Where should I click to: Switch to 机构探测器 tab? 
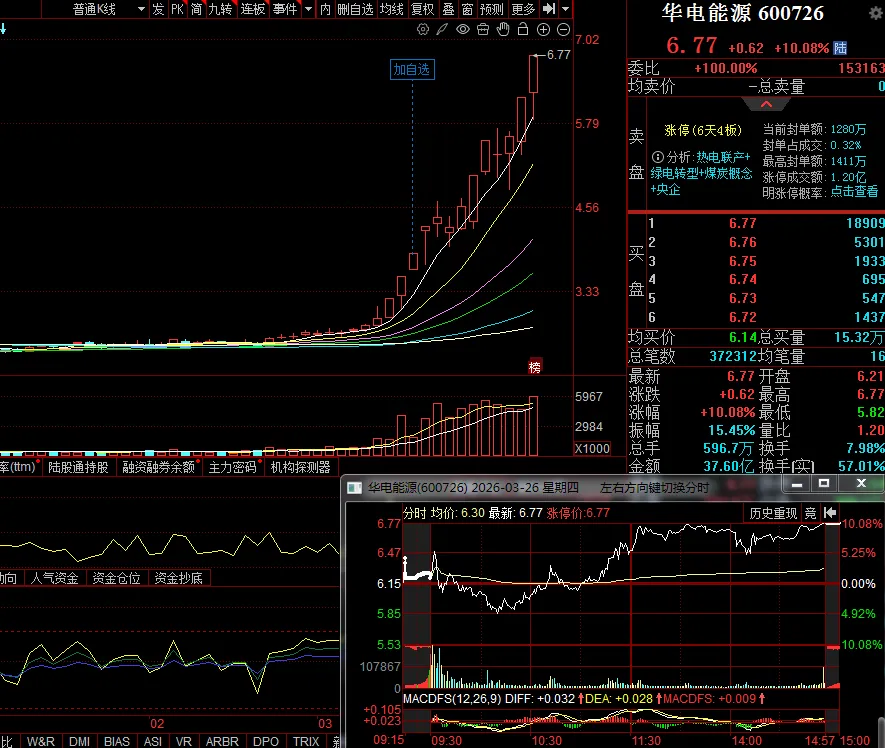(300, 467)
